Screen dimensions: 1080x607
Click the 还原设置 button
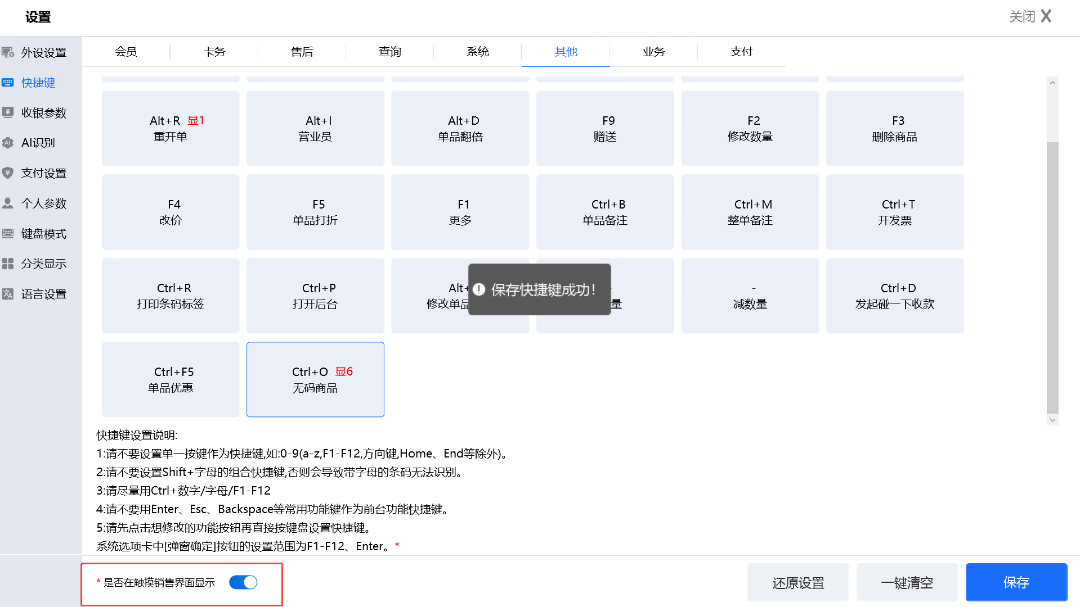pos(798,582)
